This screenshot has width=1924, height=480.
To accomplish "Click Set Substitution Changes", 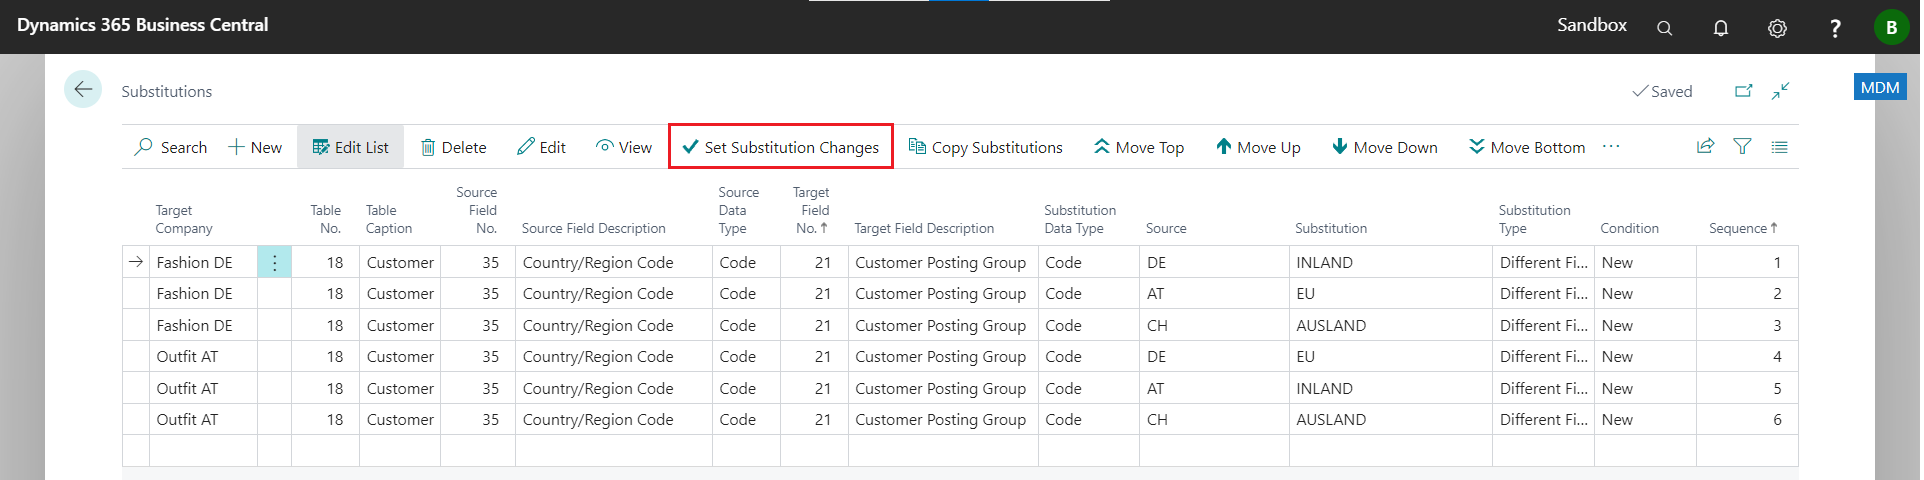I will click(x=781, y=147).
